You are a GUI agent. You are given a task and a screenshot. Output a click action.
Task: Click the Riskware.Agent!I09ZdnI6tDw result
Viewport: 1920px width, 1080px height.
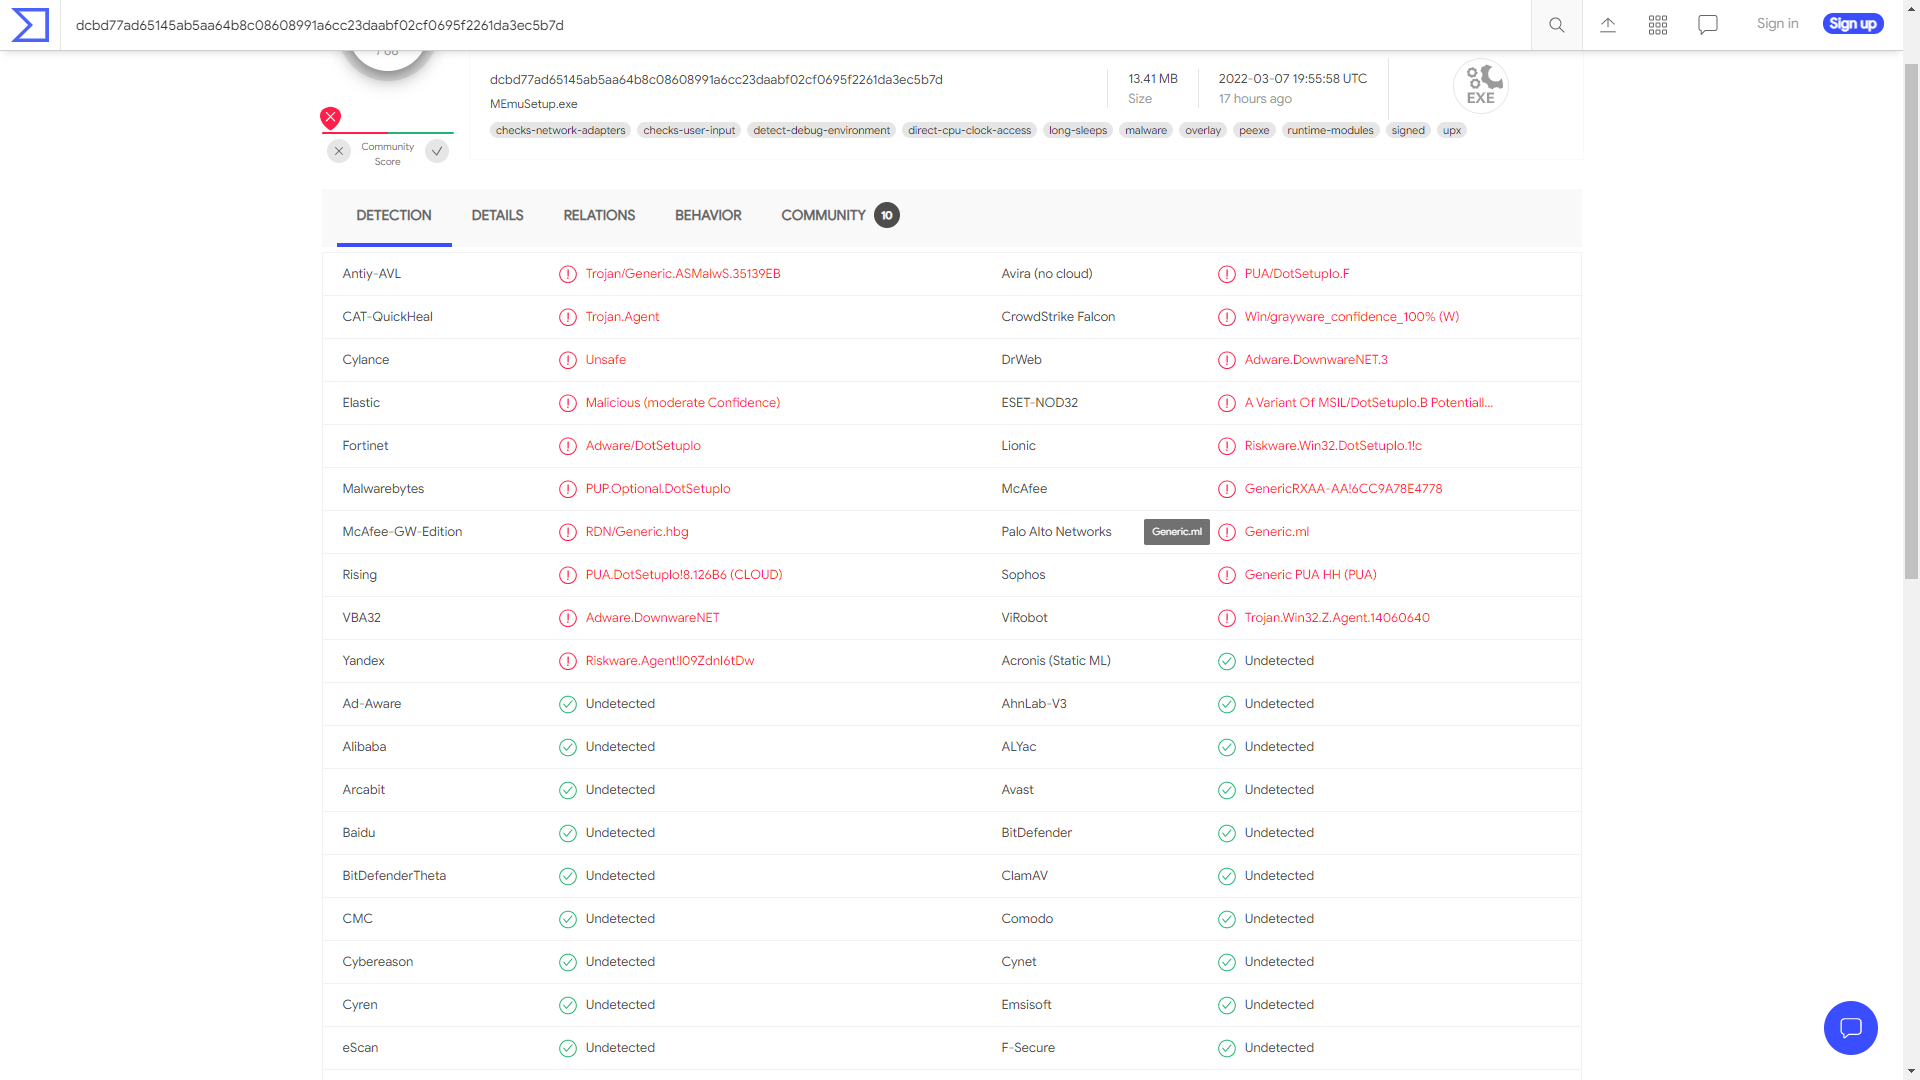click(670, 661)
